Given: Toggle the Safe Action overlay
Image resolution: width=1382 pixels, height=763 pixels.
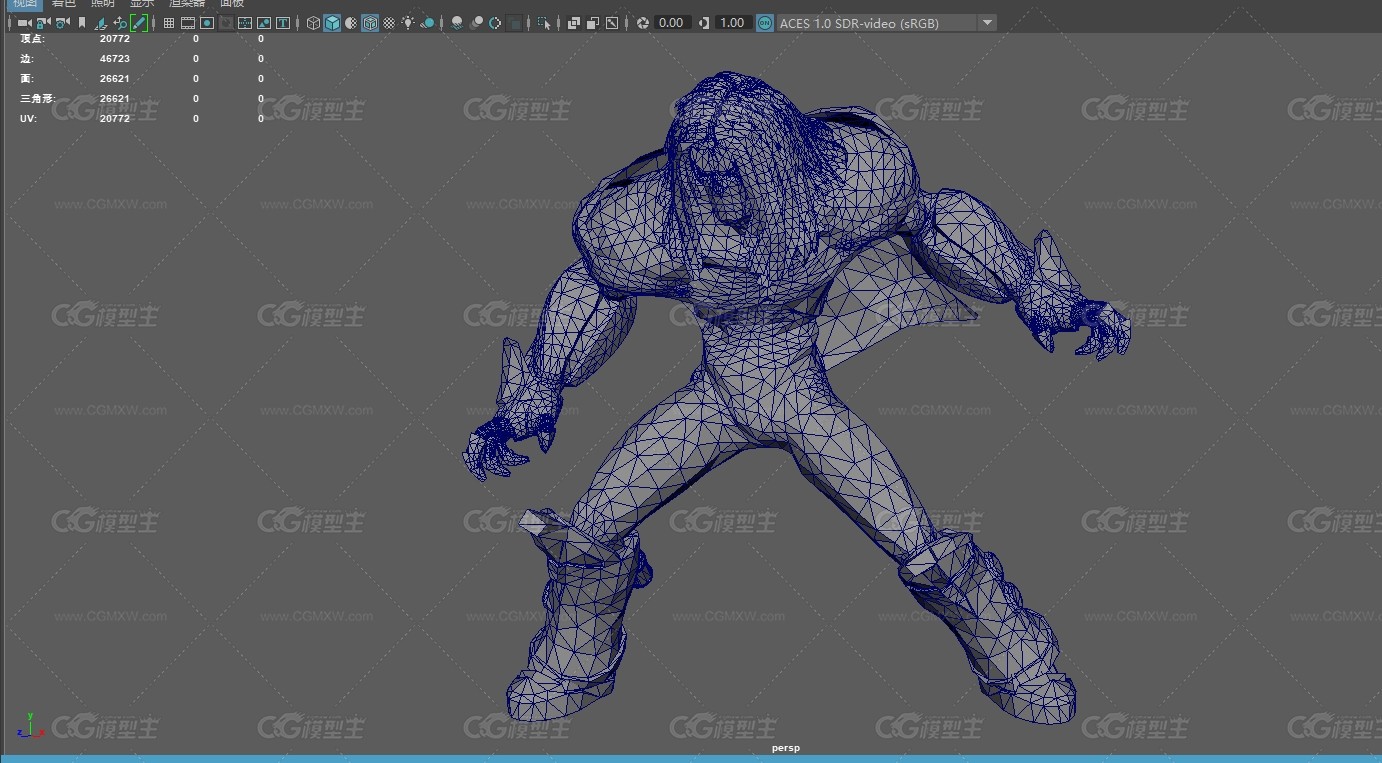Looking at the screenshot, I should (264, 23).
